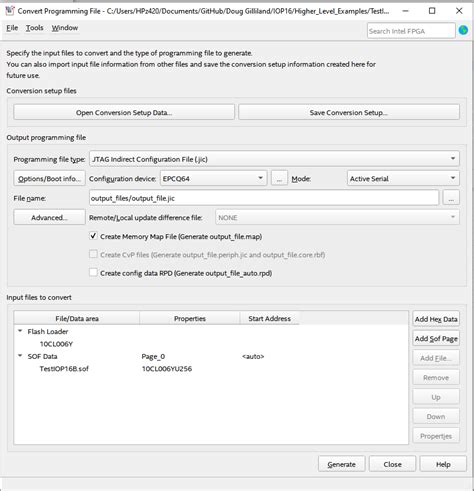Open the Configuration device EPCQ64 dropdown
Image resolution: width=474 pixels, height=491 pixels.
pyautogui.click(x=213, y=178)
